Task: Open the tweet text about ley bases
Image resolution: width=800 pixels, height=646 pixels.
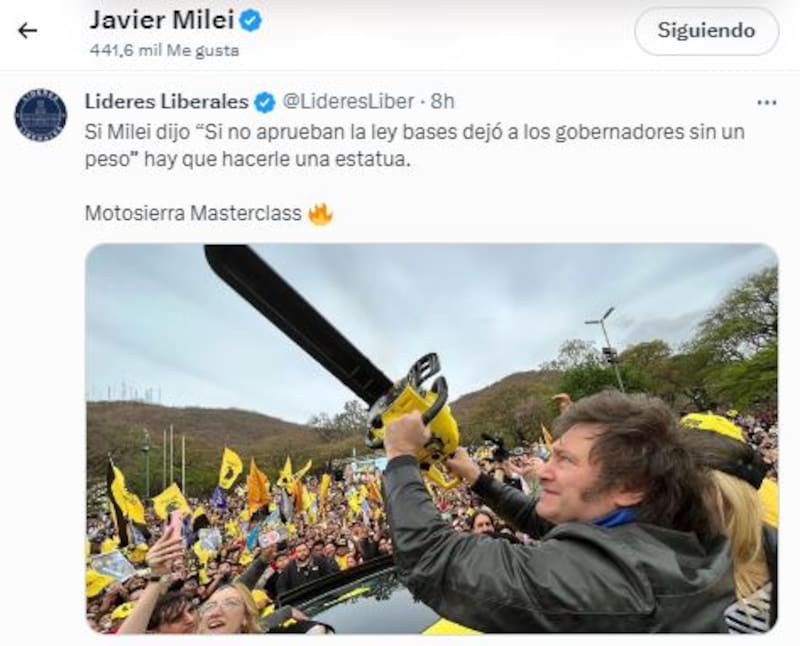Action: pos(414,145)
